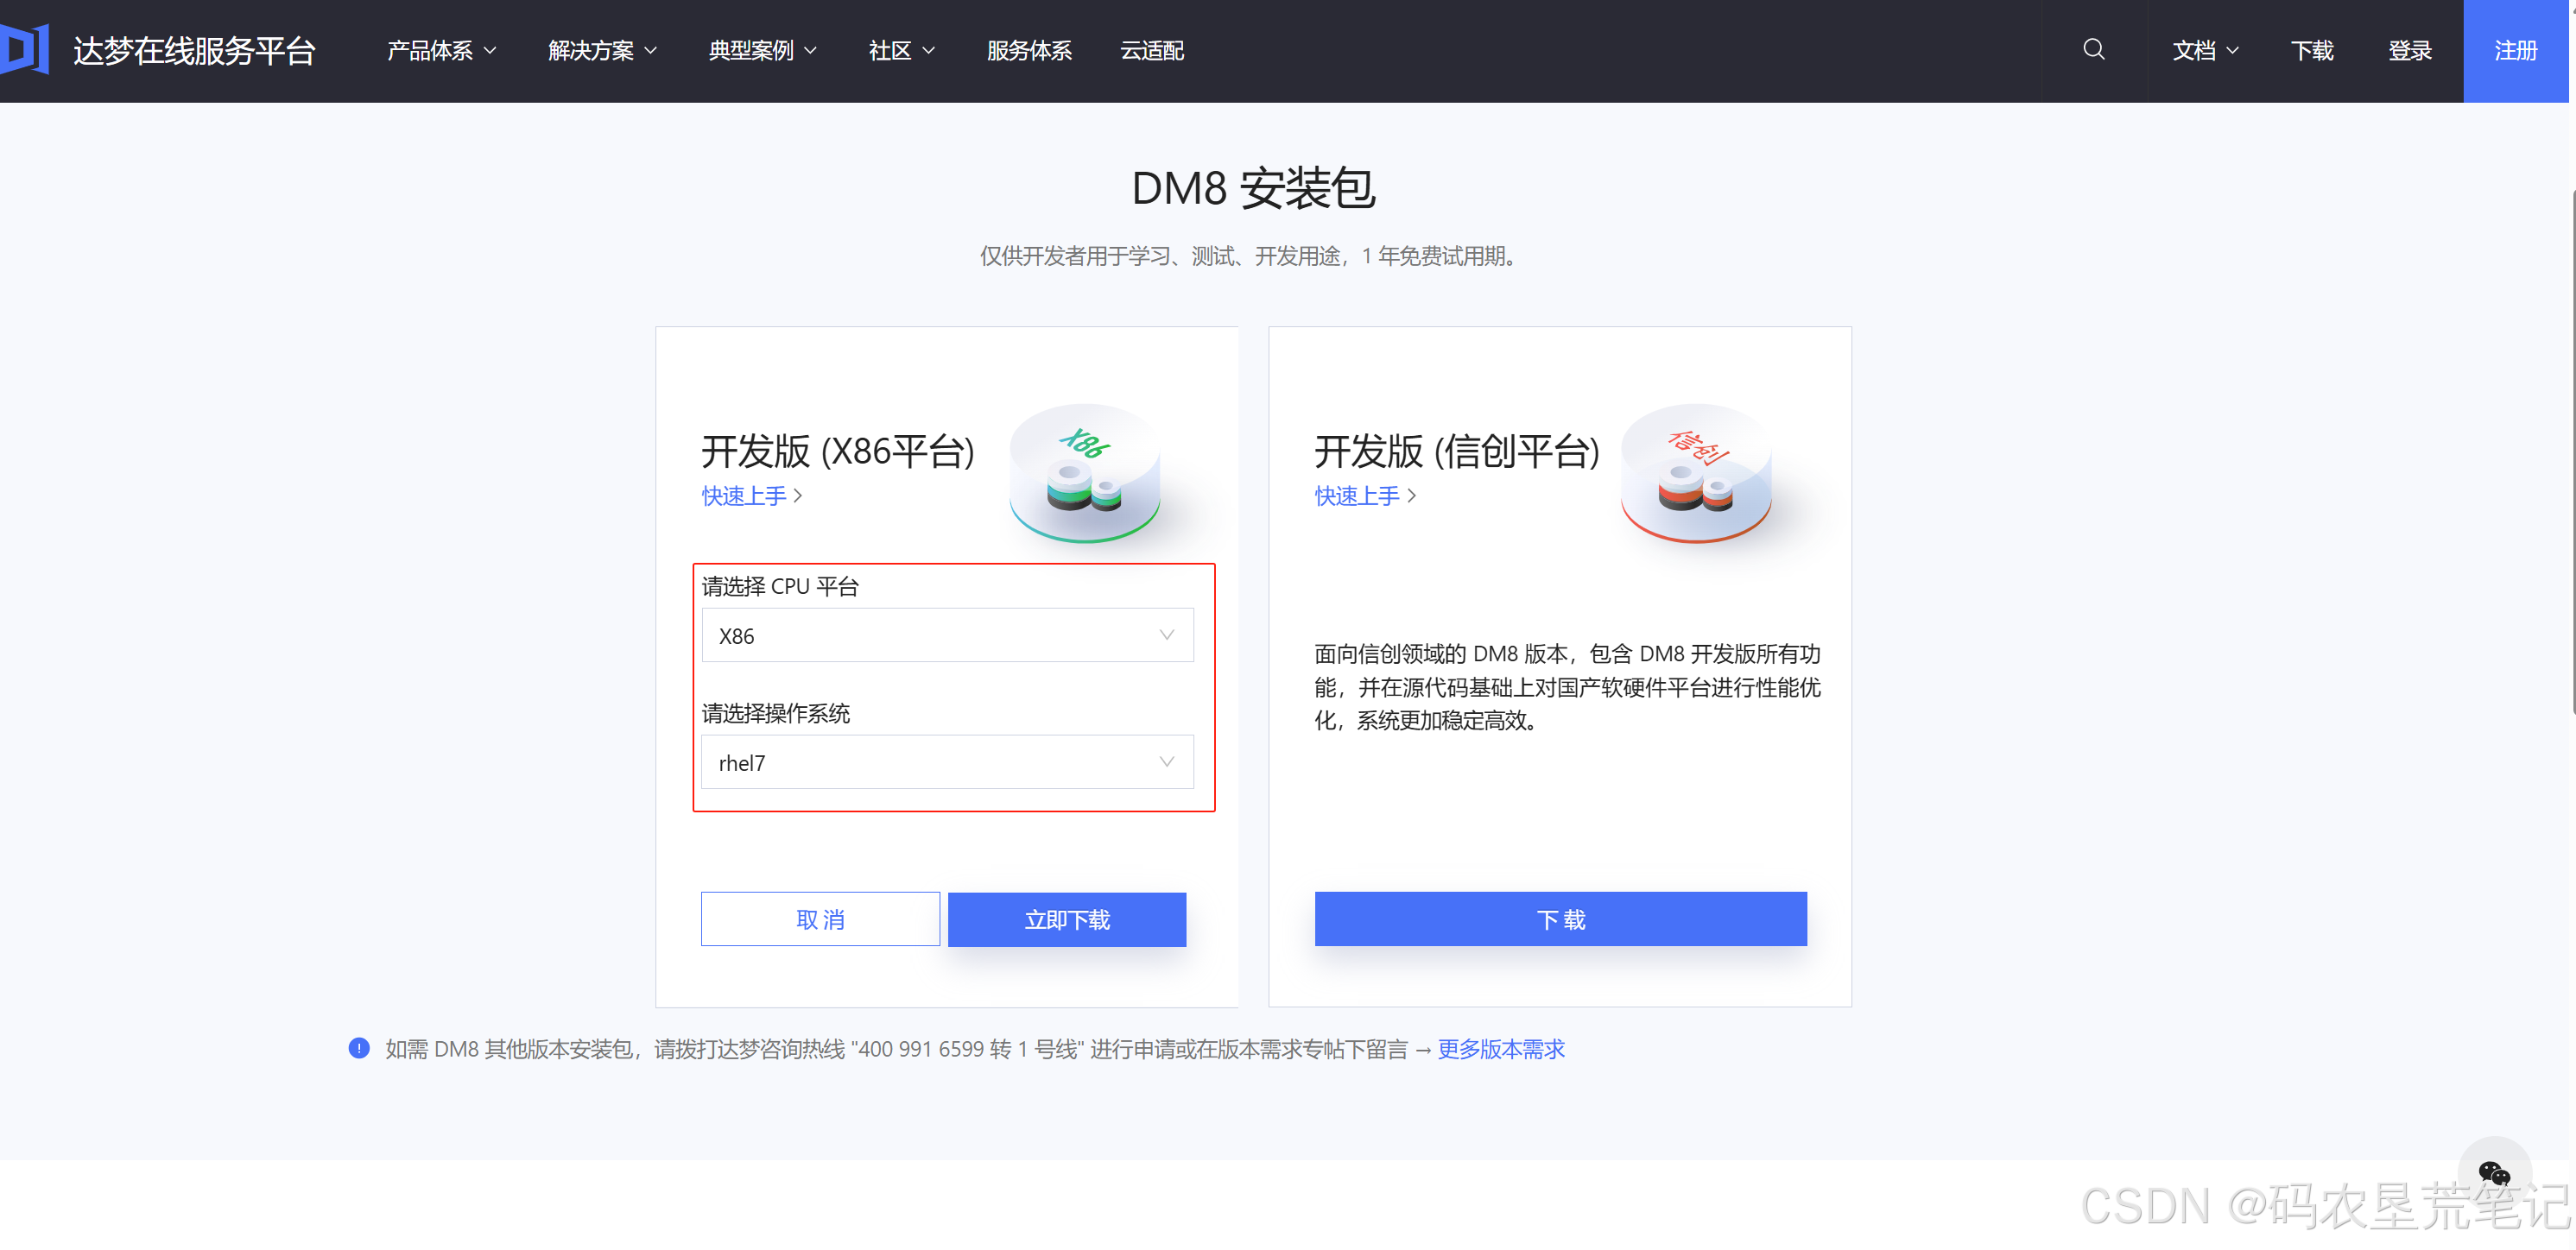The height and width of the screenshot is (1250, 2576).
Task: Click the DM8 安装包 title
Action: point(1253,187)
